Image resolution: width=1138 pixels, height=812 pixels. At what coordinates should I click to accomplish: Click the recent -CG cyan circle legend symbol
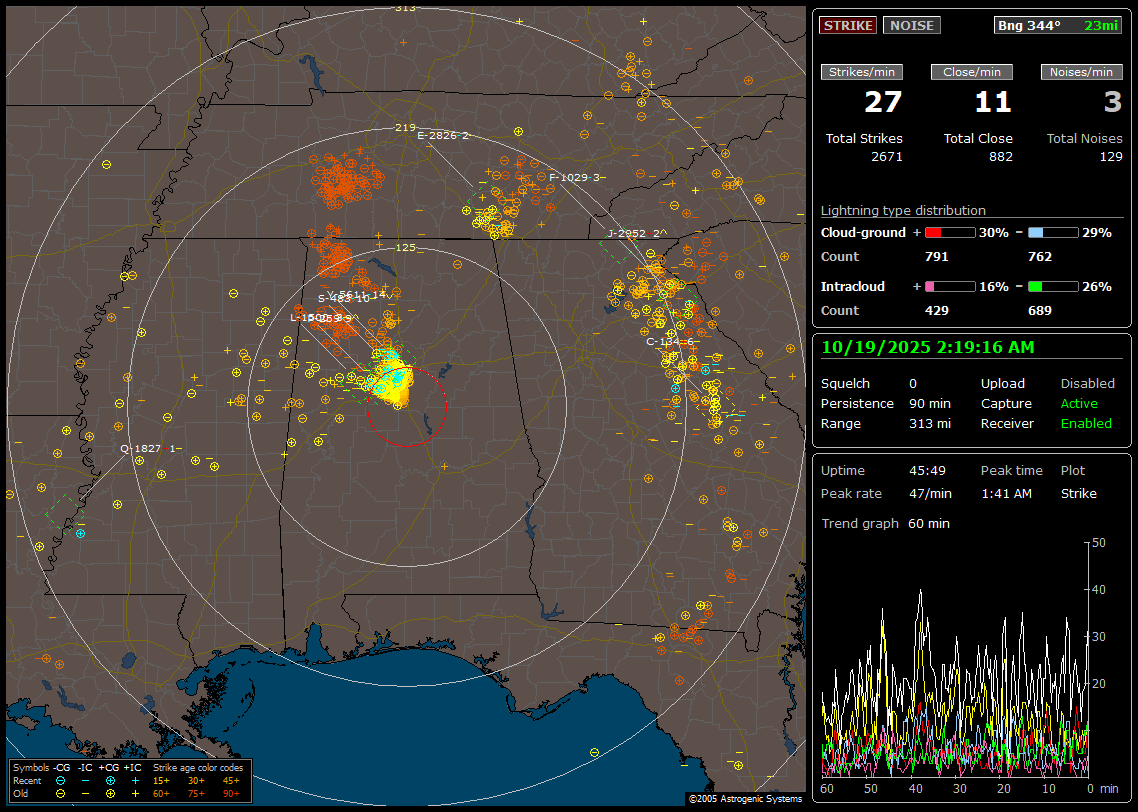(x=61, y=780)
